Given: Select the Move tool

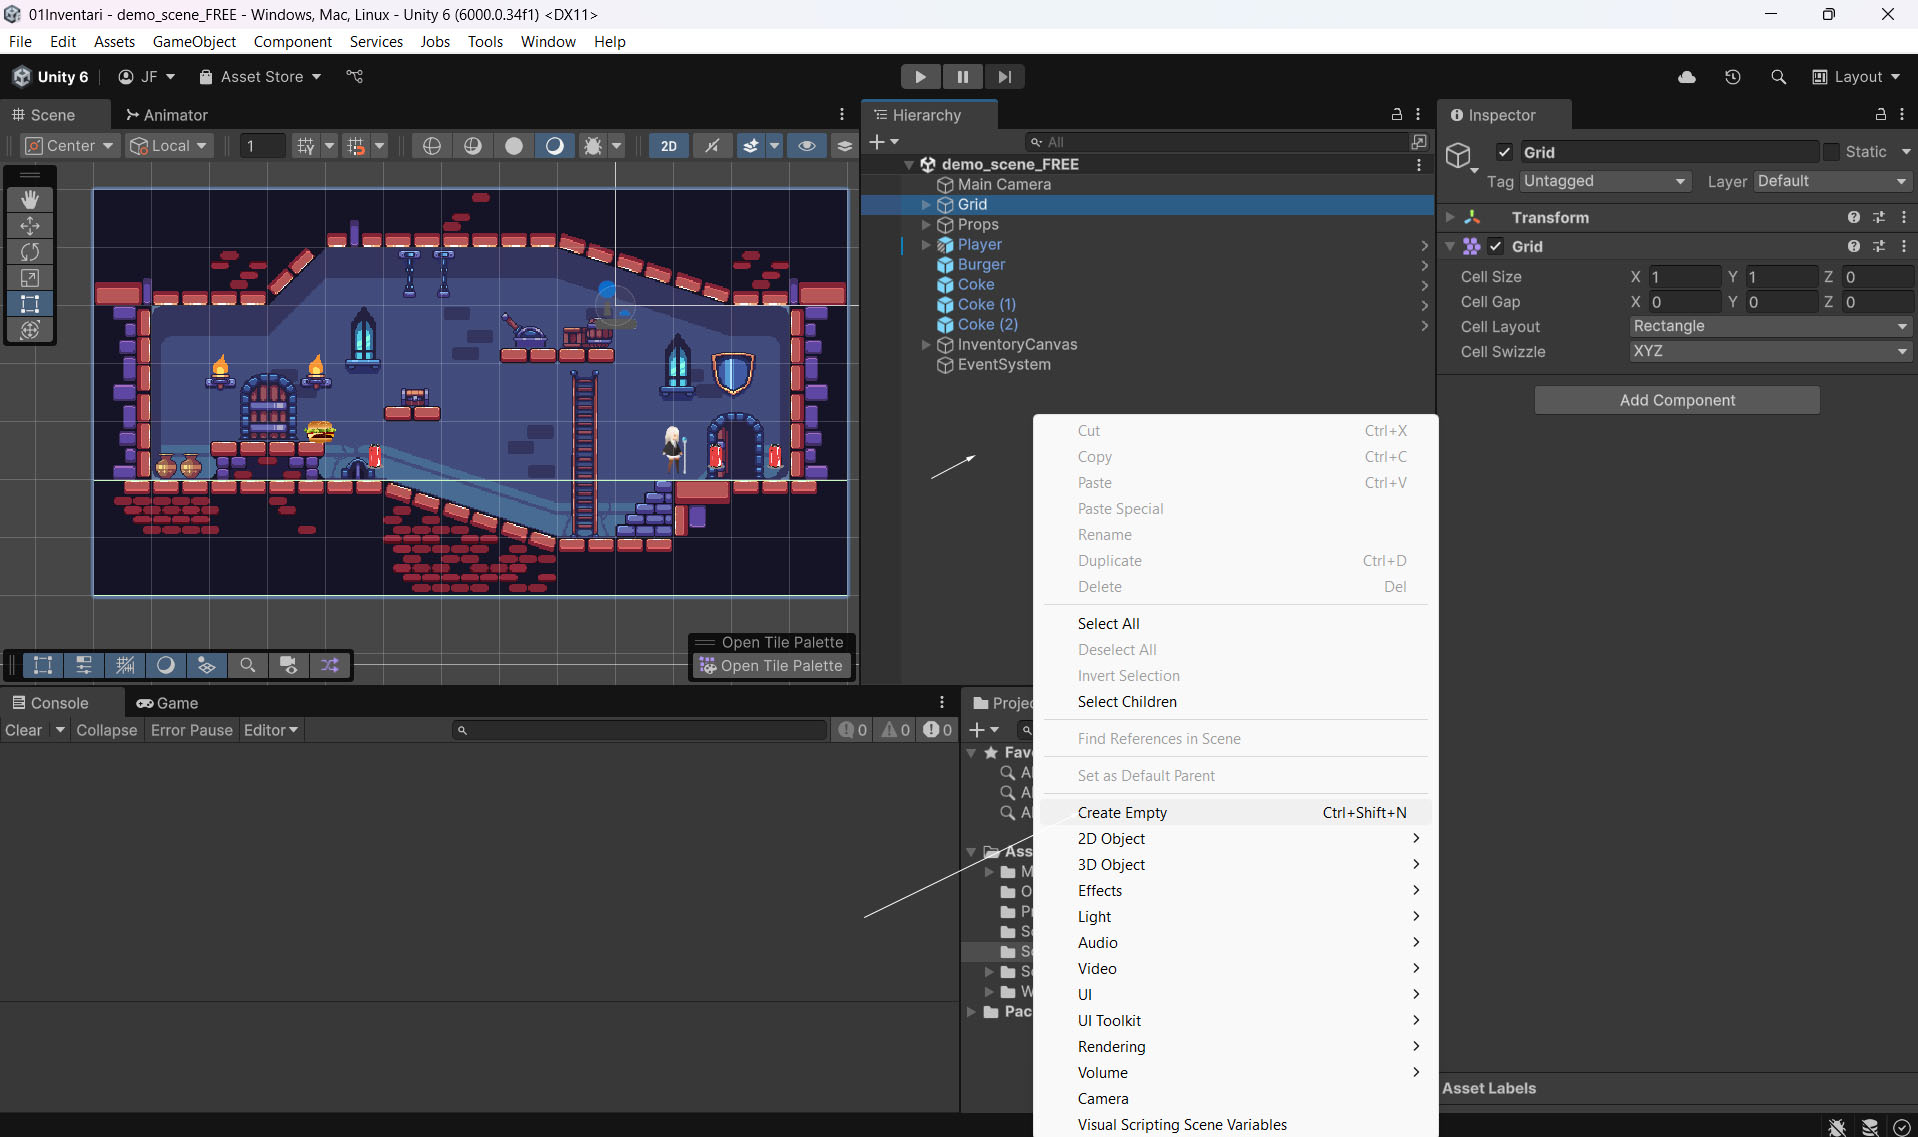Looking at the screenshot, I should click(30, 226).
